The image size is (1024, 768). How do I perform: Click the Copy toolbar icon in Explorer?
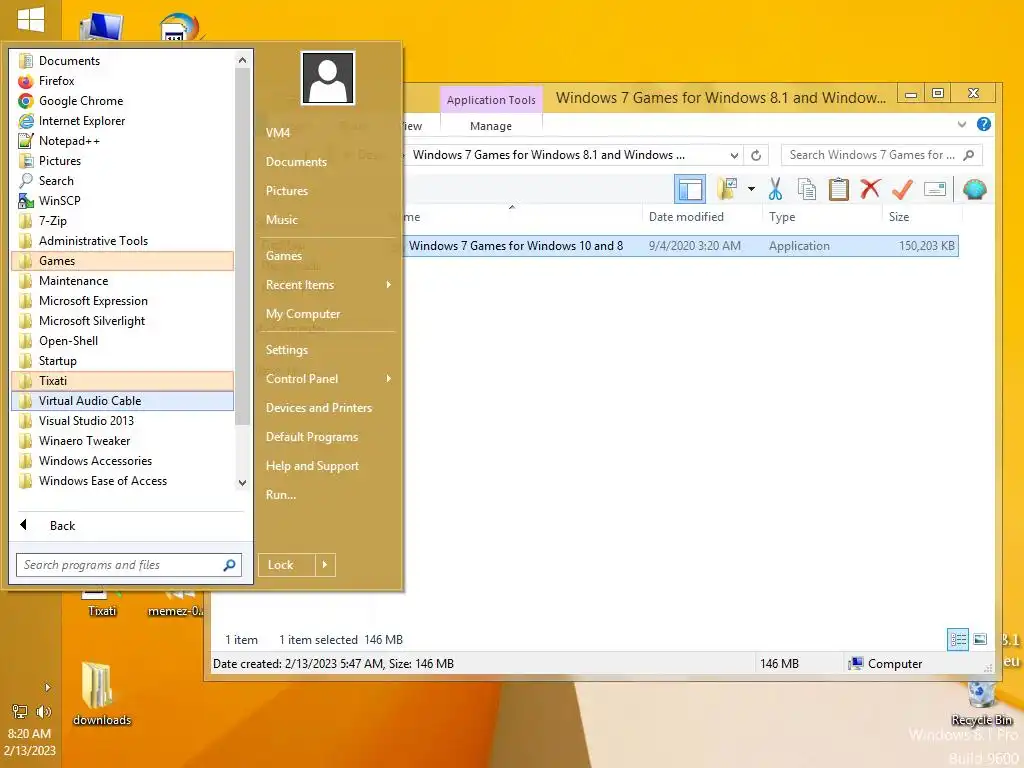pos(807,189)
